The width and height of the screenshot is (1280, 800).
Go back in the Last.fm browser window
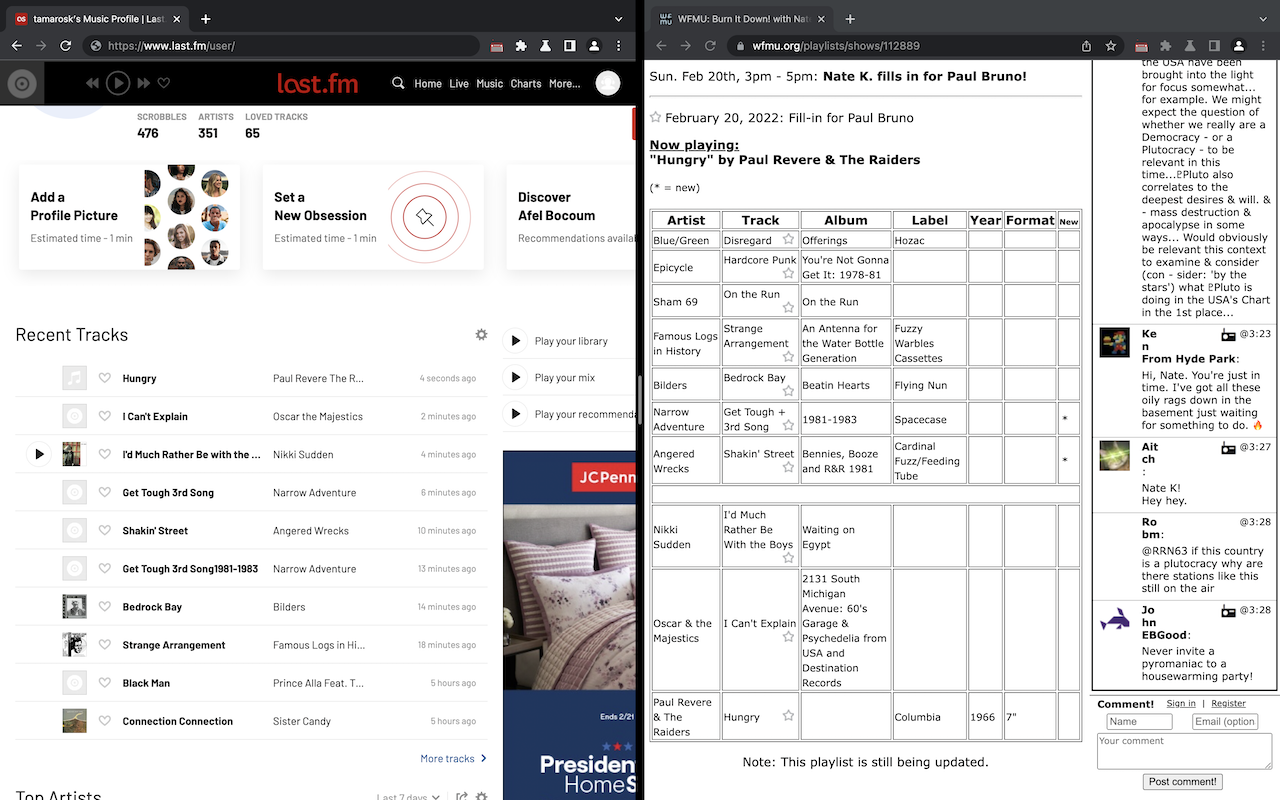[x=17, y=46]
